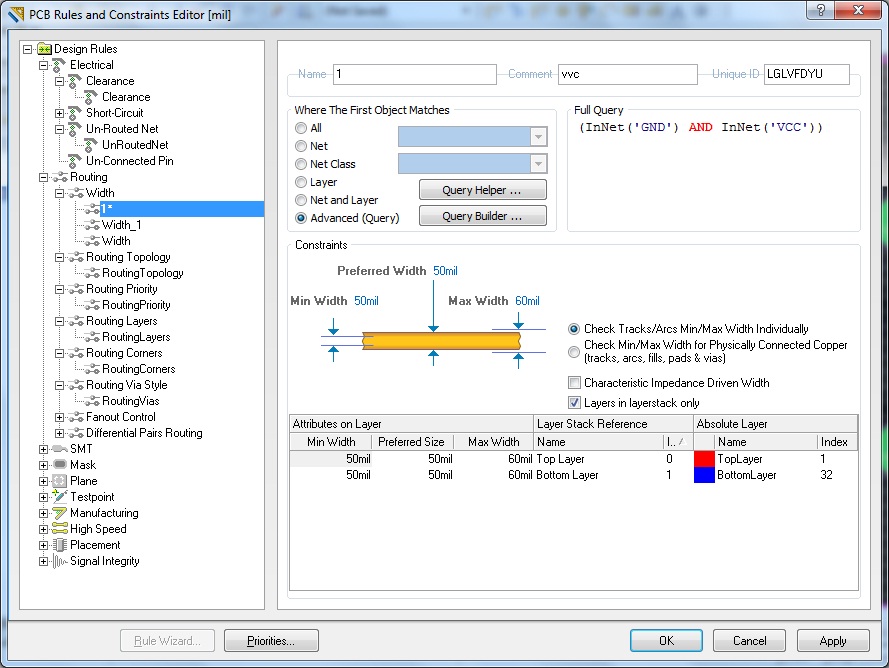Click the Full Query text area

click(x=714, y=174)
